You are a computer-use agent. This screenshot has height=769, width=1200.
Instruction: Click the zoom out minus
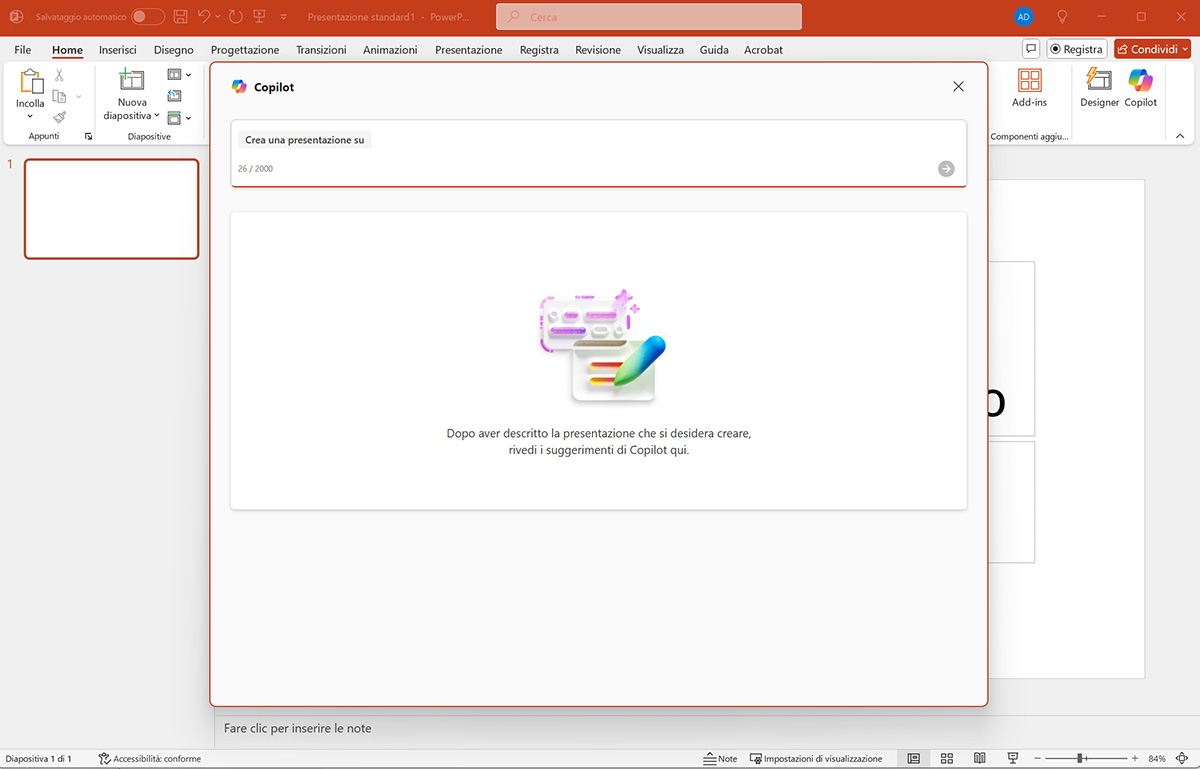point(1038,759)
